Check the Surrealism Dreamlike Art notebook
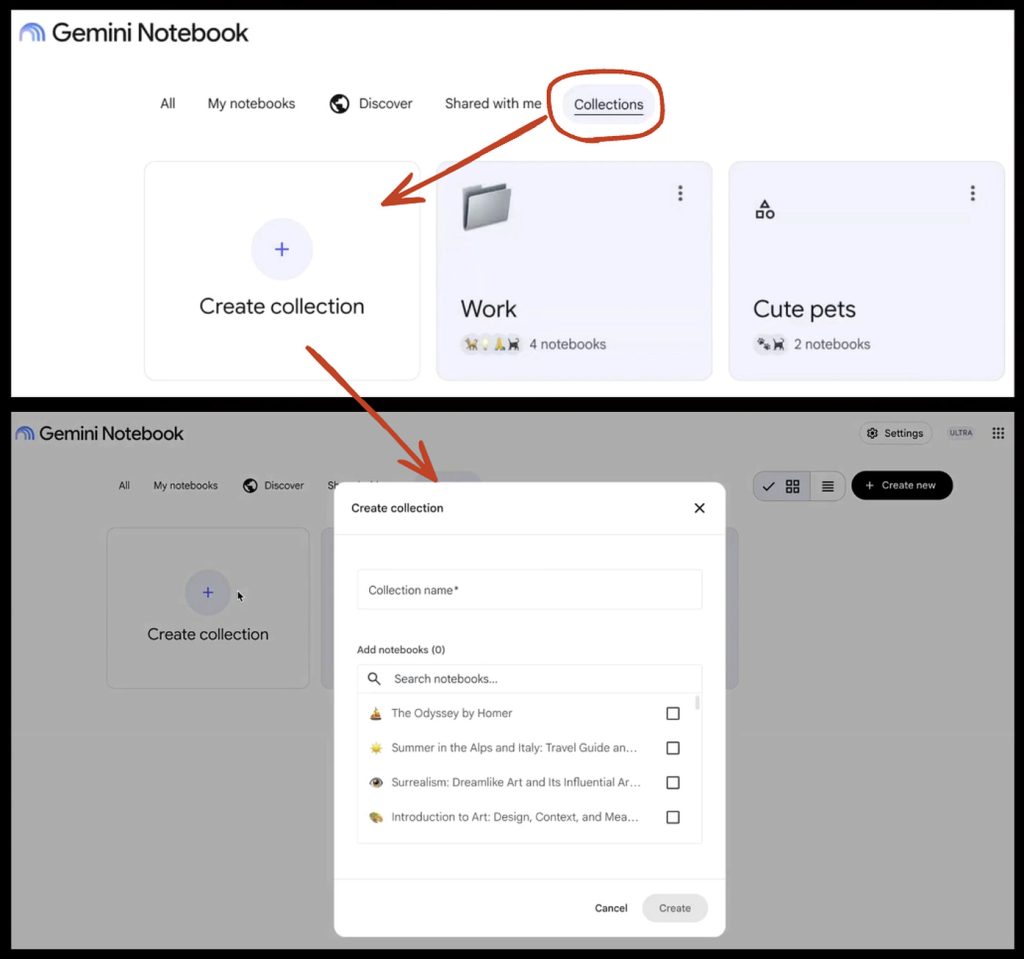 point(673,783)
